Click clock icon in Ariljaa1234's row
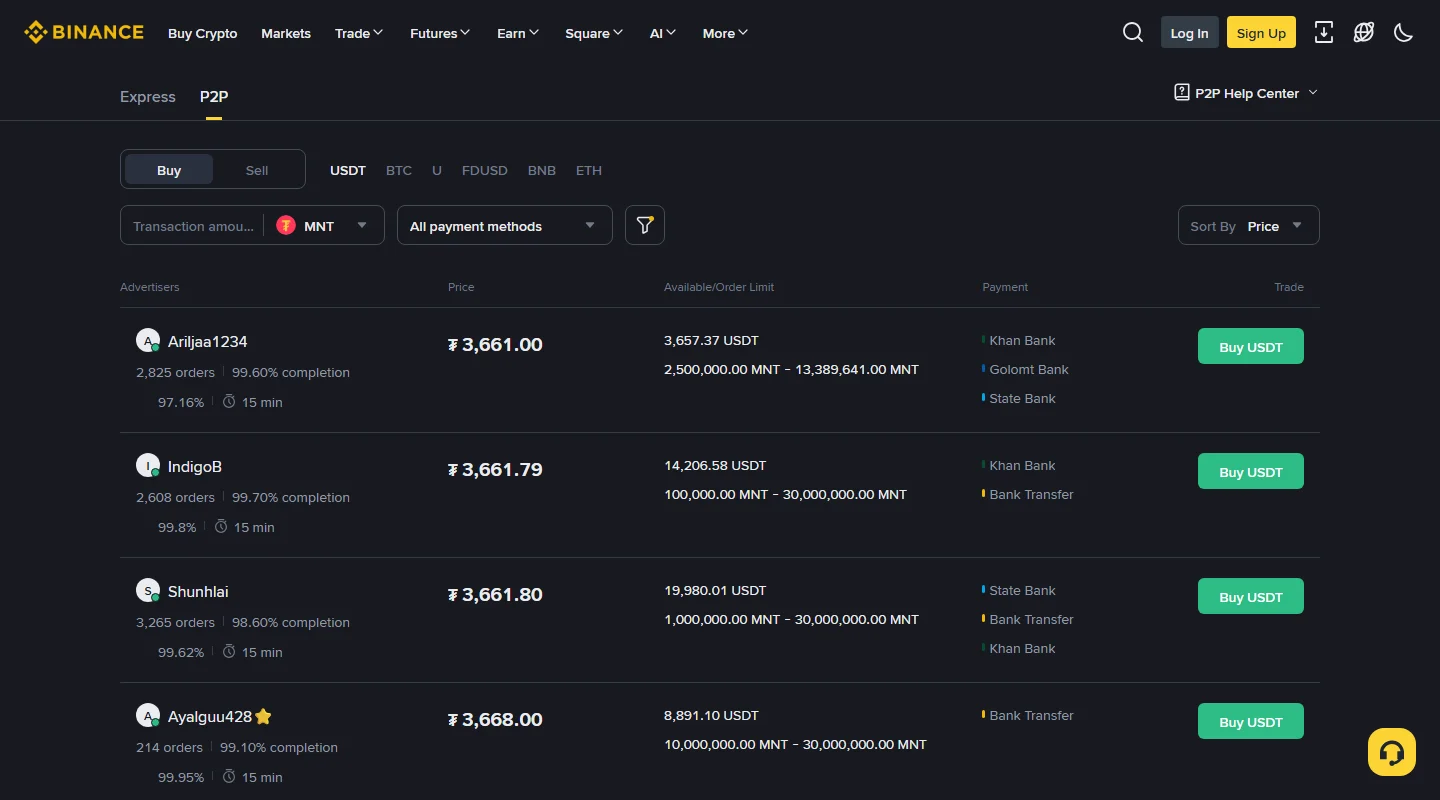Viewport: 1440px width, 800px height. (x=229, y=401)
